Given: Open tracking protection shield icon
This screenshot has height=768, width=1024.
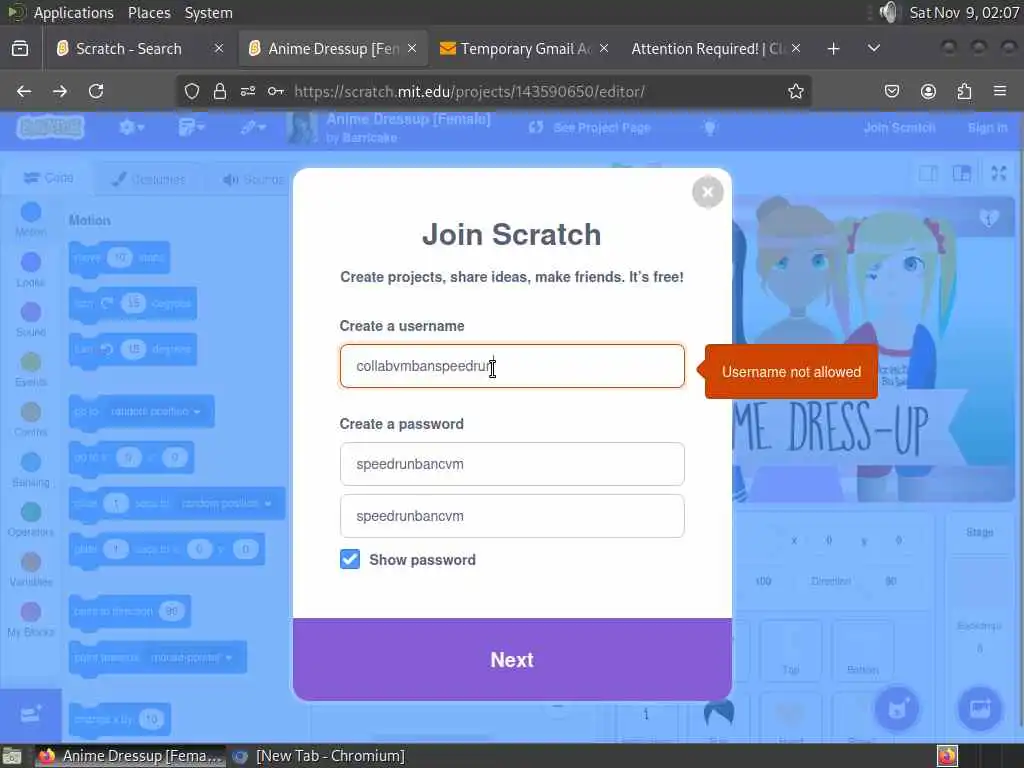Looking at the screenshot, I should click(191, 91).
